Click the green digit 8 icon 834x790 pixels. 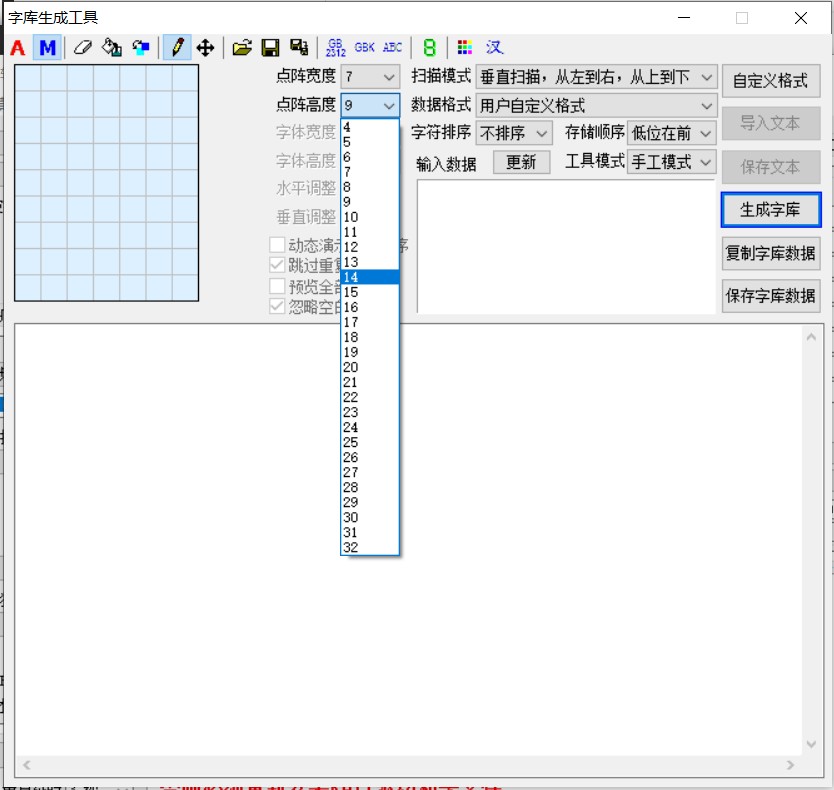[x=429, y=48]
